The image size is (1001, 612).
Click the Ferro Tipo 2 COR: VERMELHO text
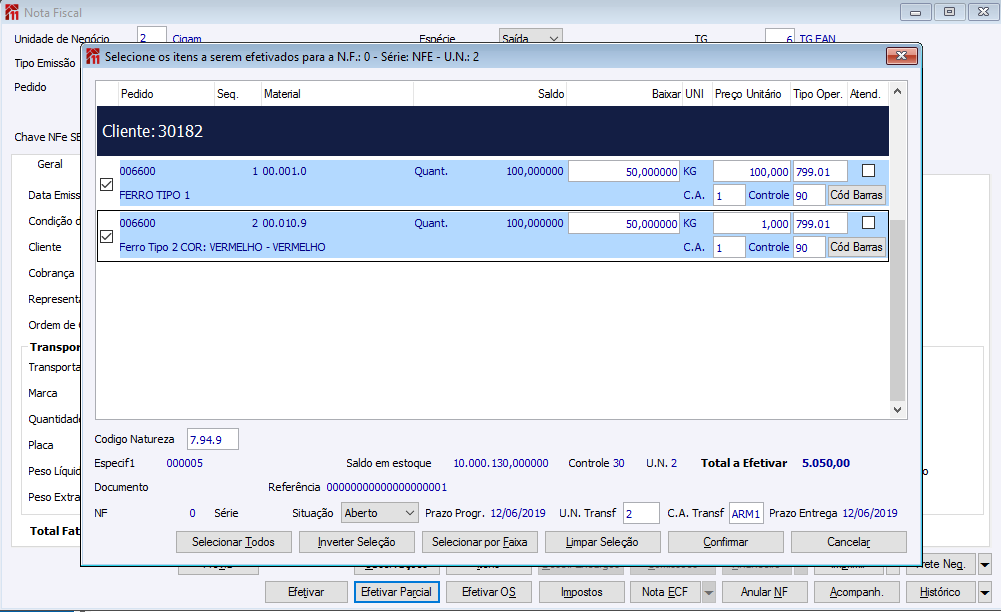(222, 247)
